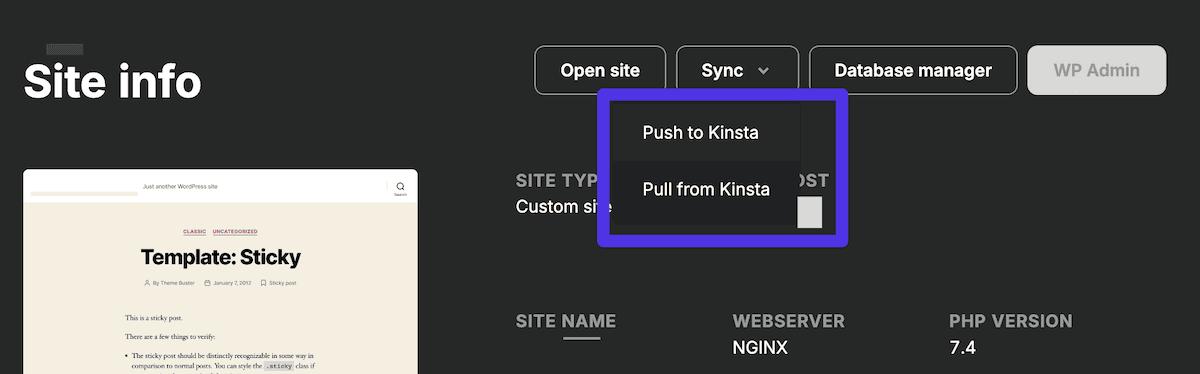Click search icon in site preview

(x=400, y=186)
